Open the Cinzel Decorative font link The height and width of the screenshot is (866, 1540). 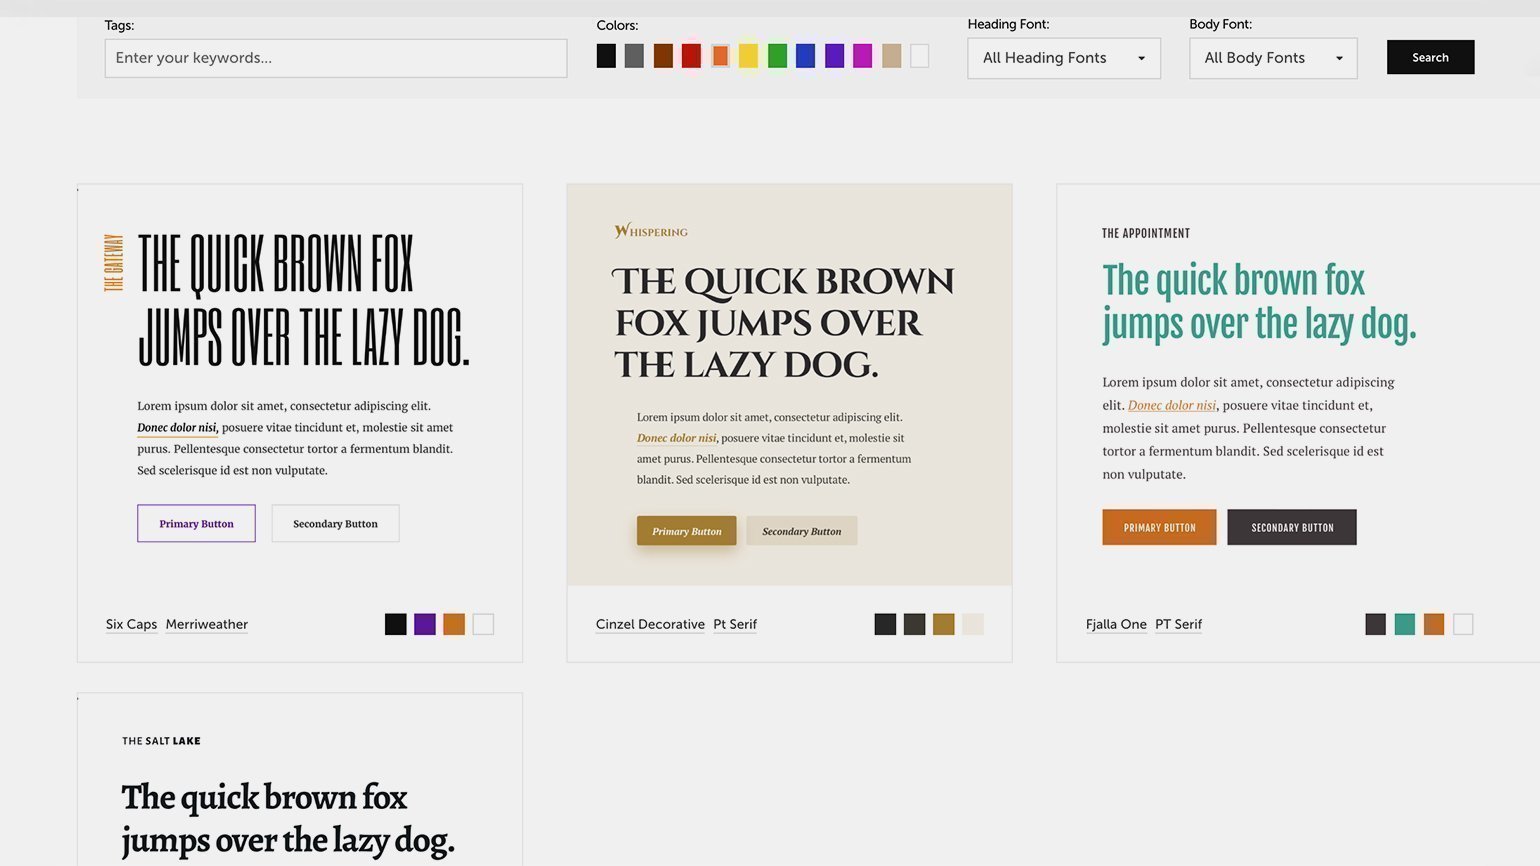tap(650, 624)
